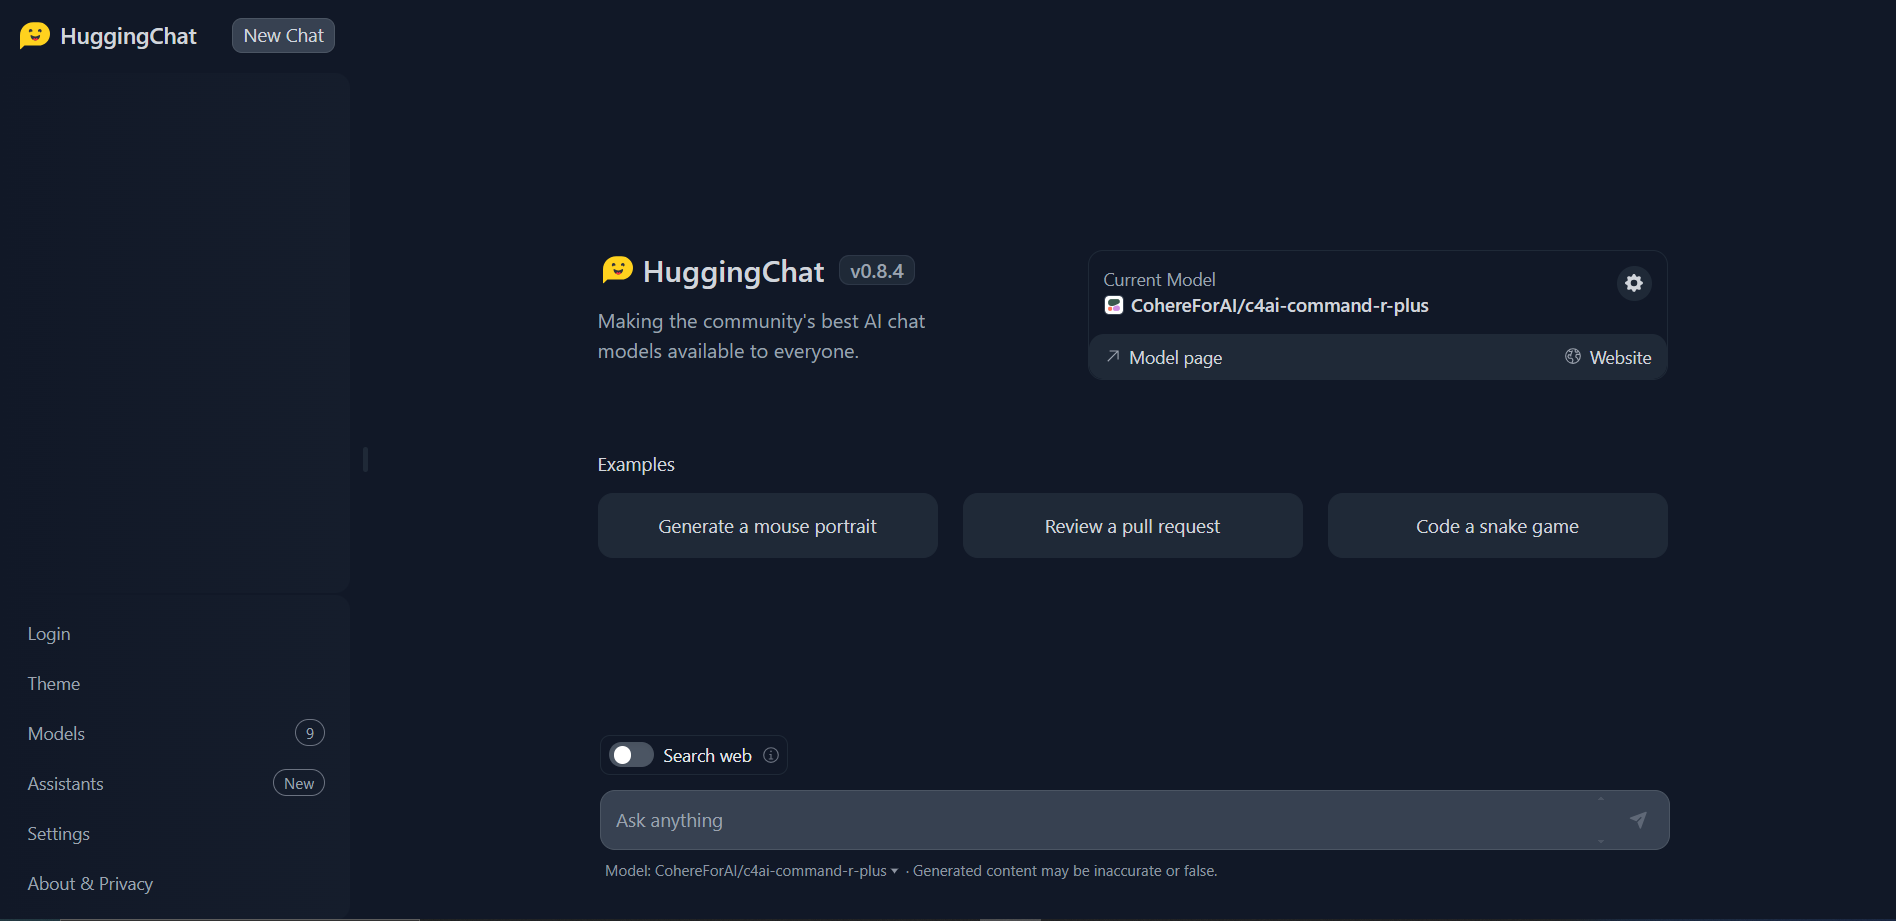Image resolution: width=1896 pixels, height=921 pixels.
Task: Click the v0.8.4 version badge
Action: tap(876, 269)
